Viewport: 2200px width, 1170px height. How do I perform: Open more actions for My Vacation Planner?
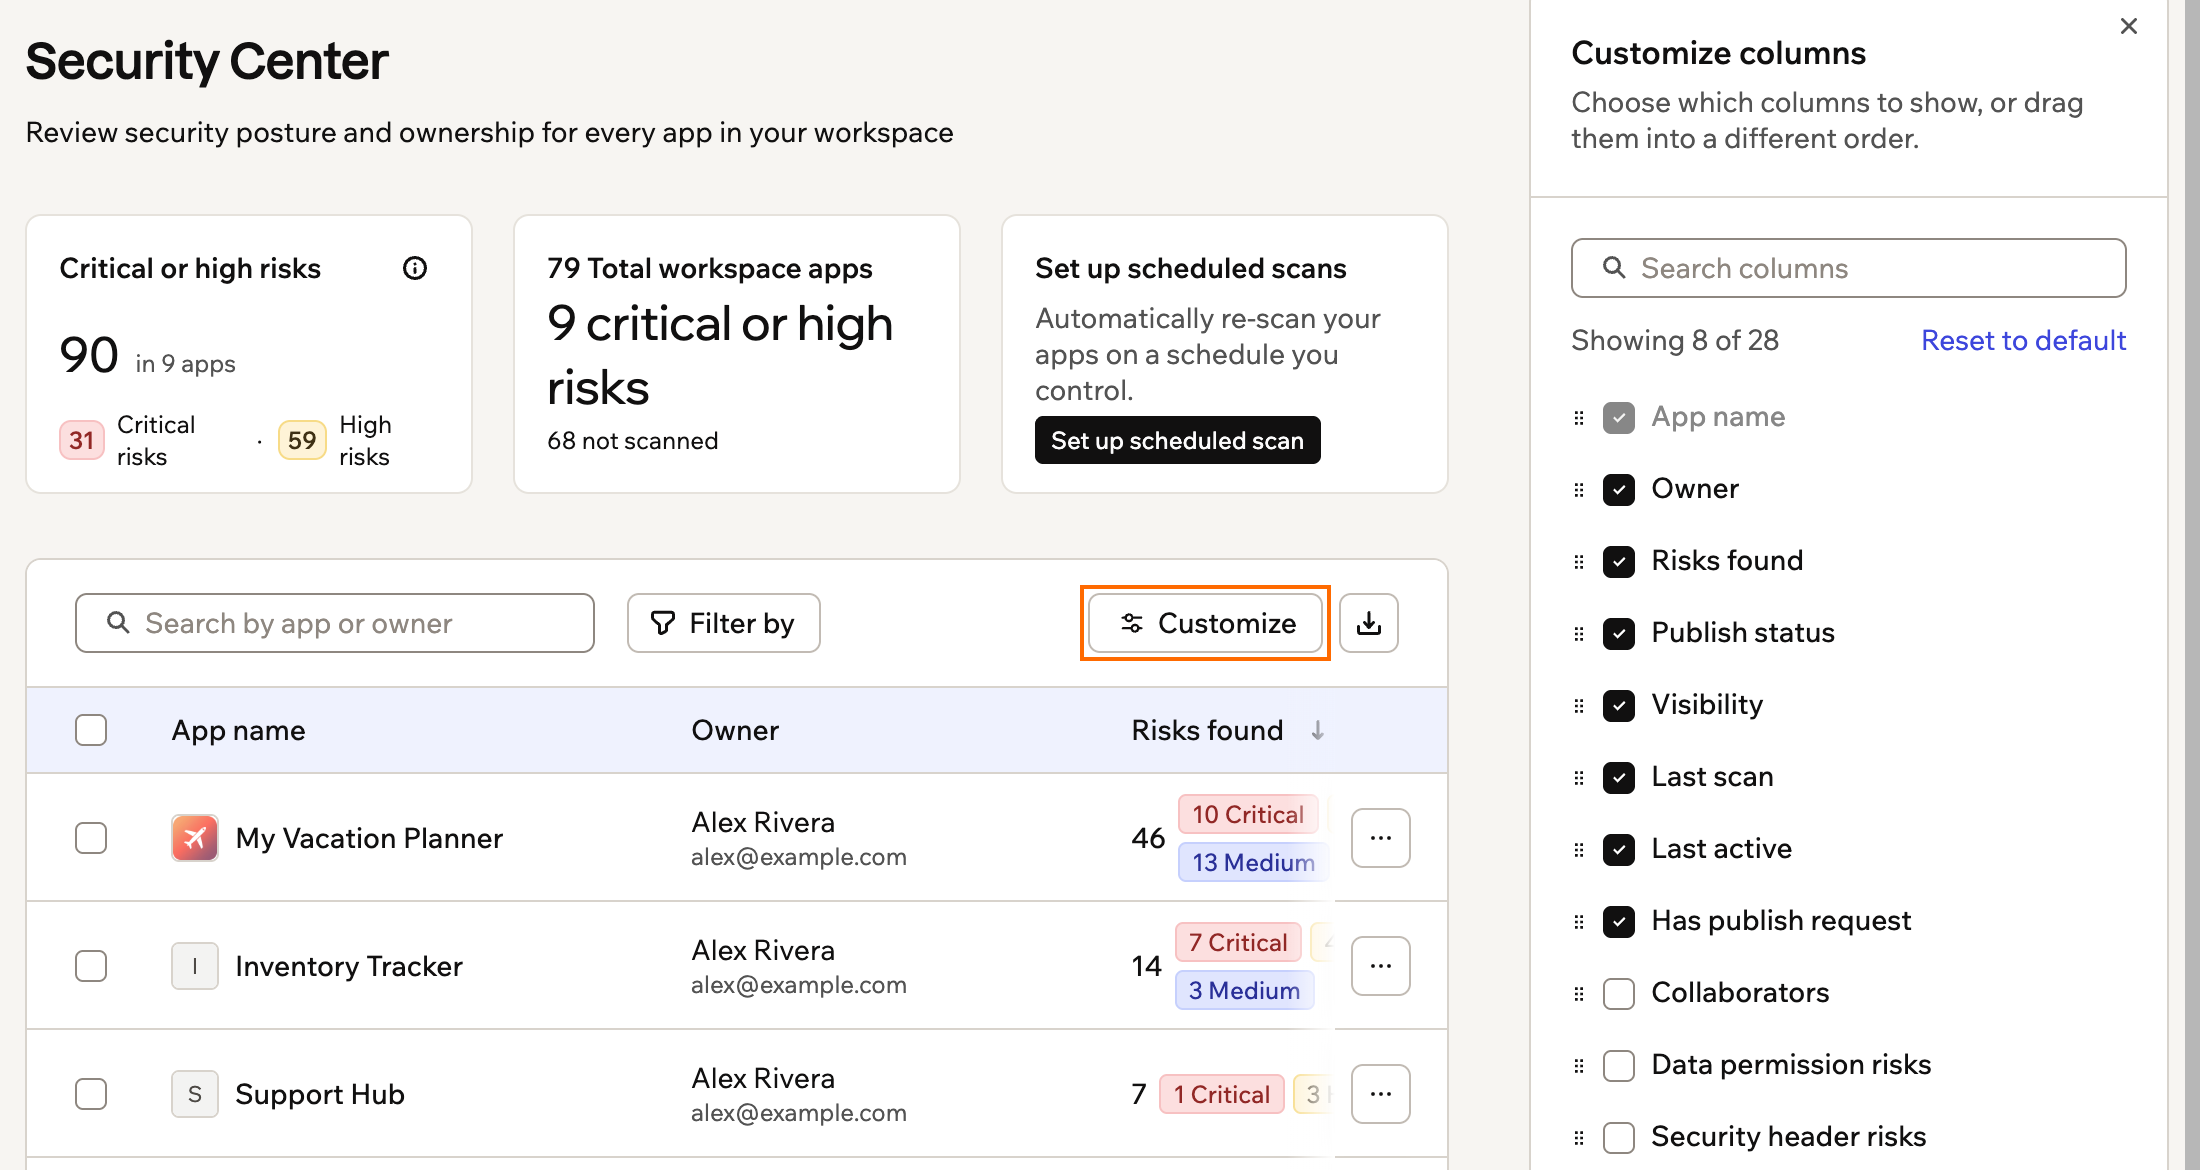[x=1381, y=838]
